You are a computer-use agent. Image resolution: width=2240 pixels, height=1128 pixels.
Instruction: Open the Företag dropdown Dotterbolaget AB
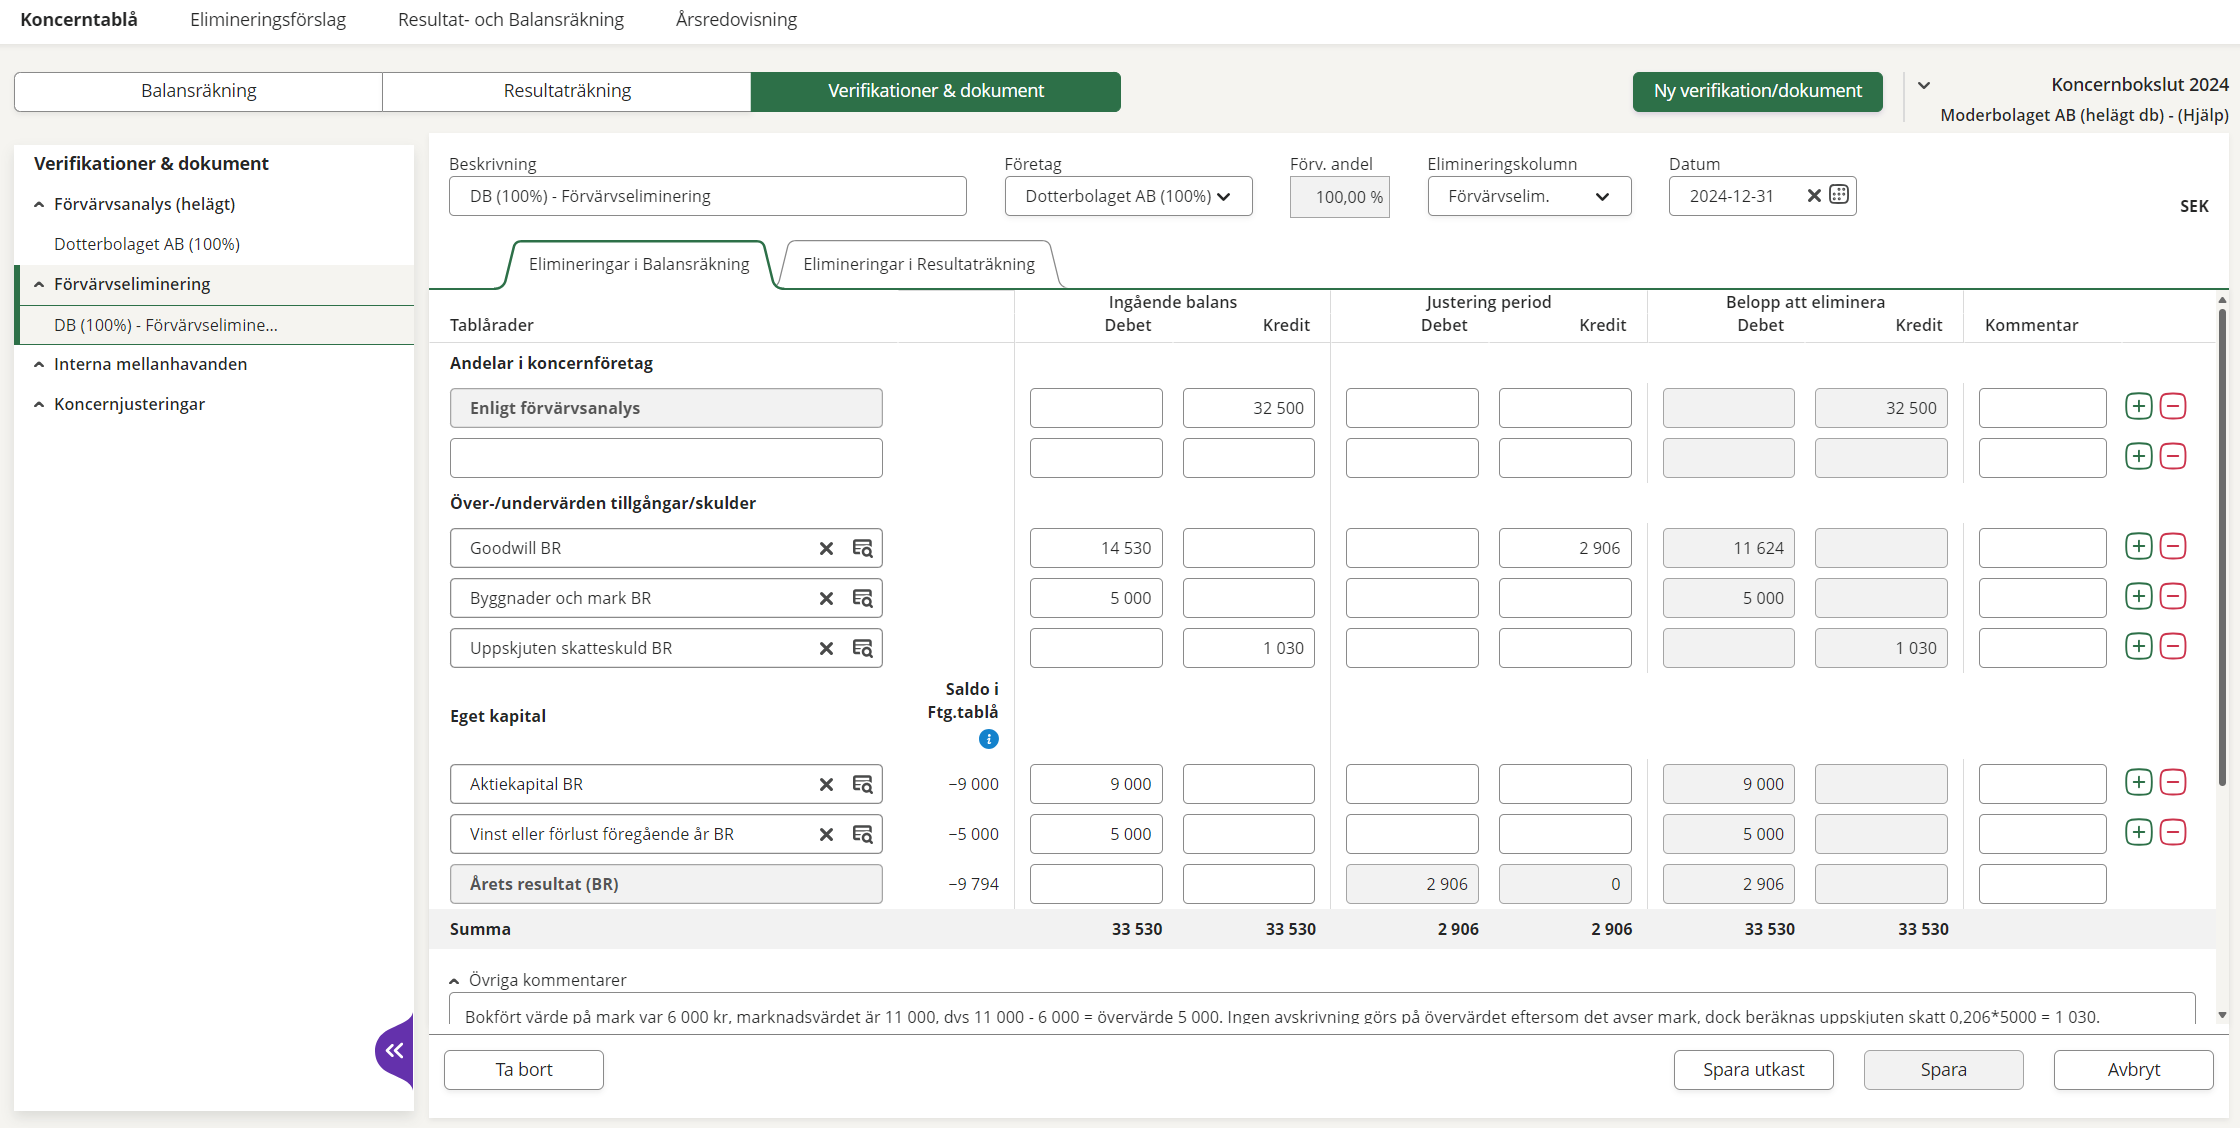pyautogui.click(x=1127, y=196)
